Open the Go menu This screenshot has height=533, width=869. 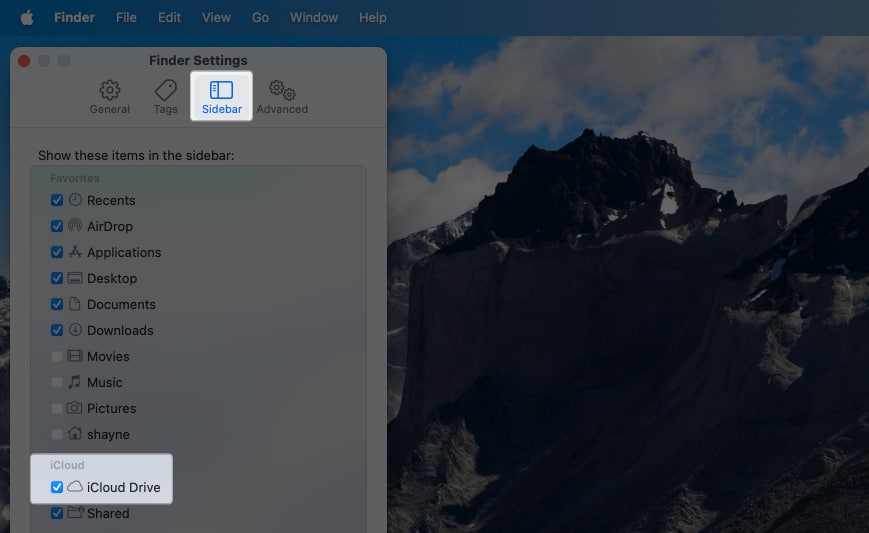click(260, 18)
